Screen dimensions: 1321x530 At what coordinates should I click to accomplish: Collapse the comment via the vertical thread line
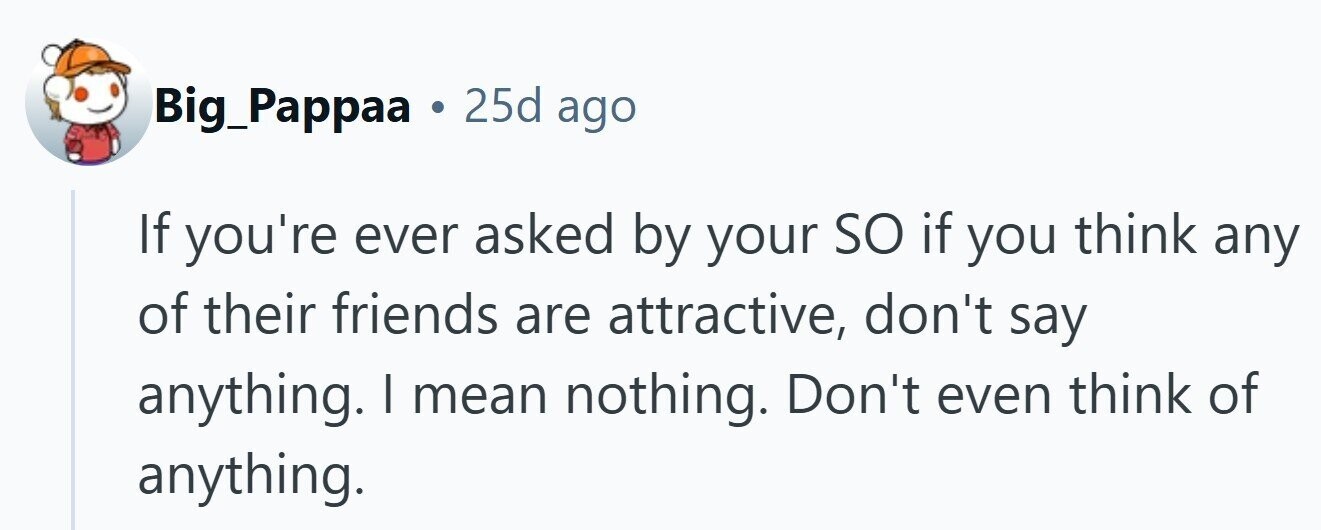pyautogui.click(x=73, y=360)
